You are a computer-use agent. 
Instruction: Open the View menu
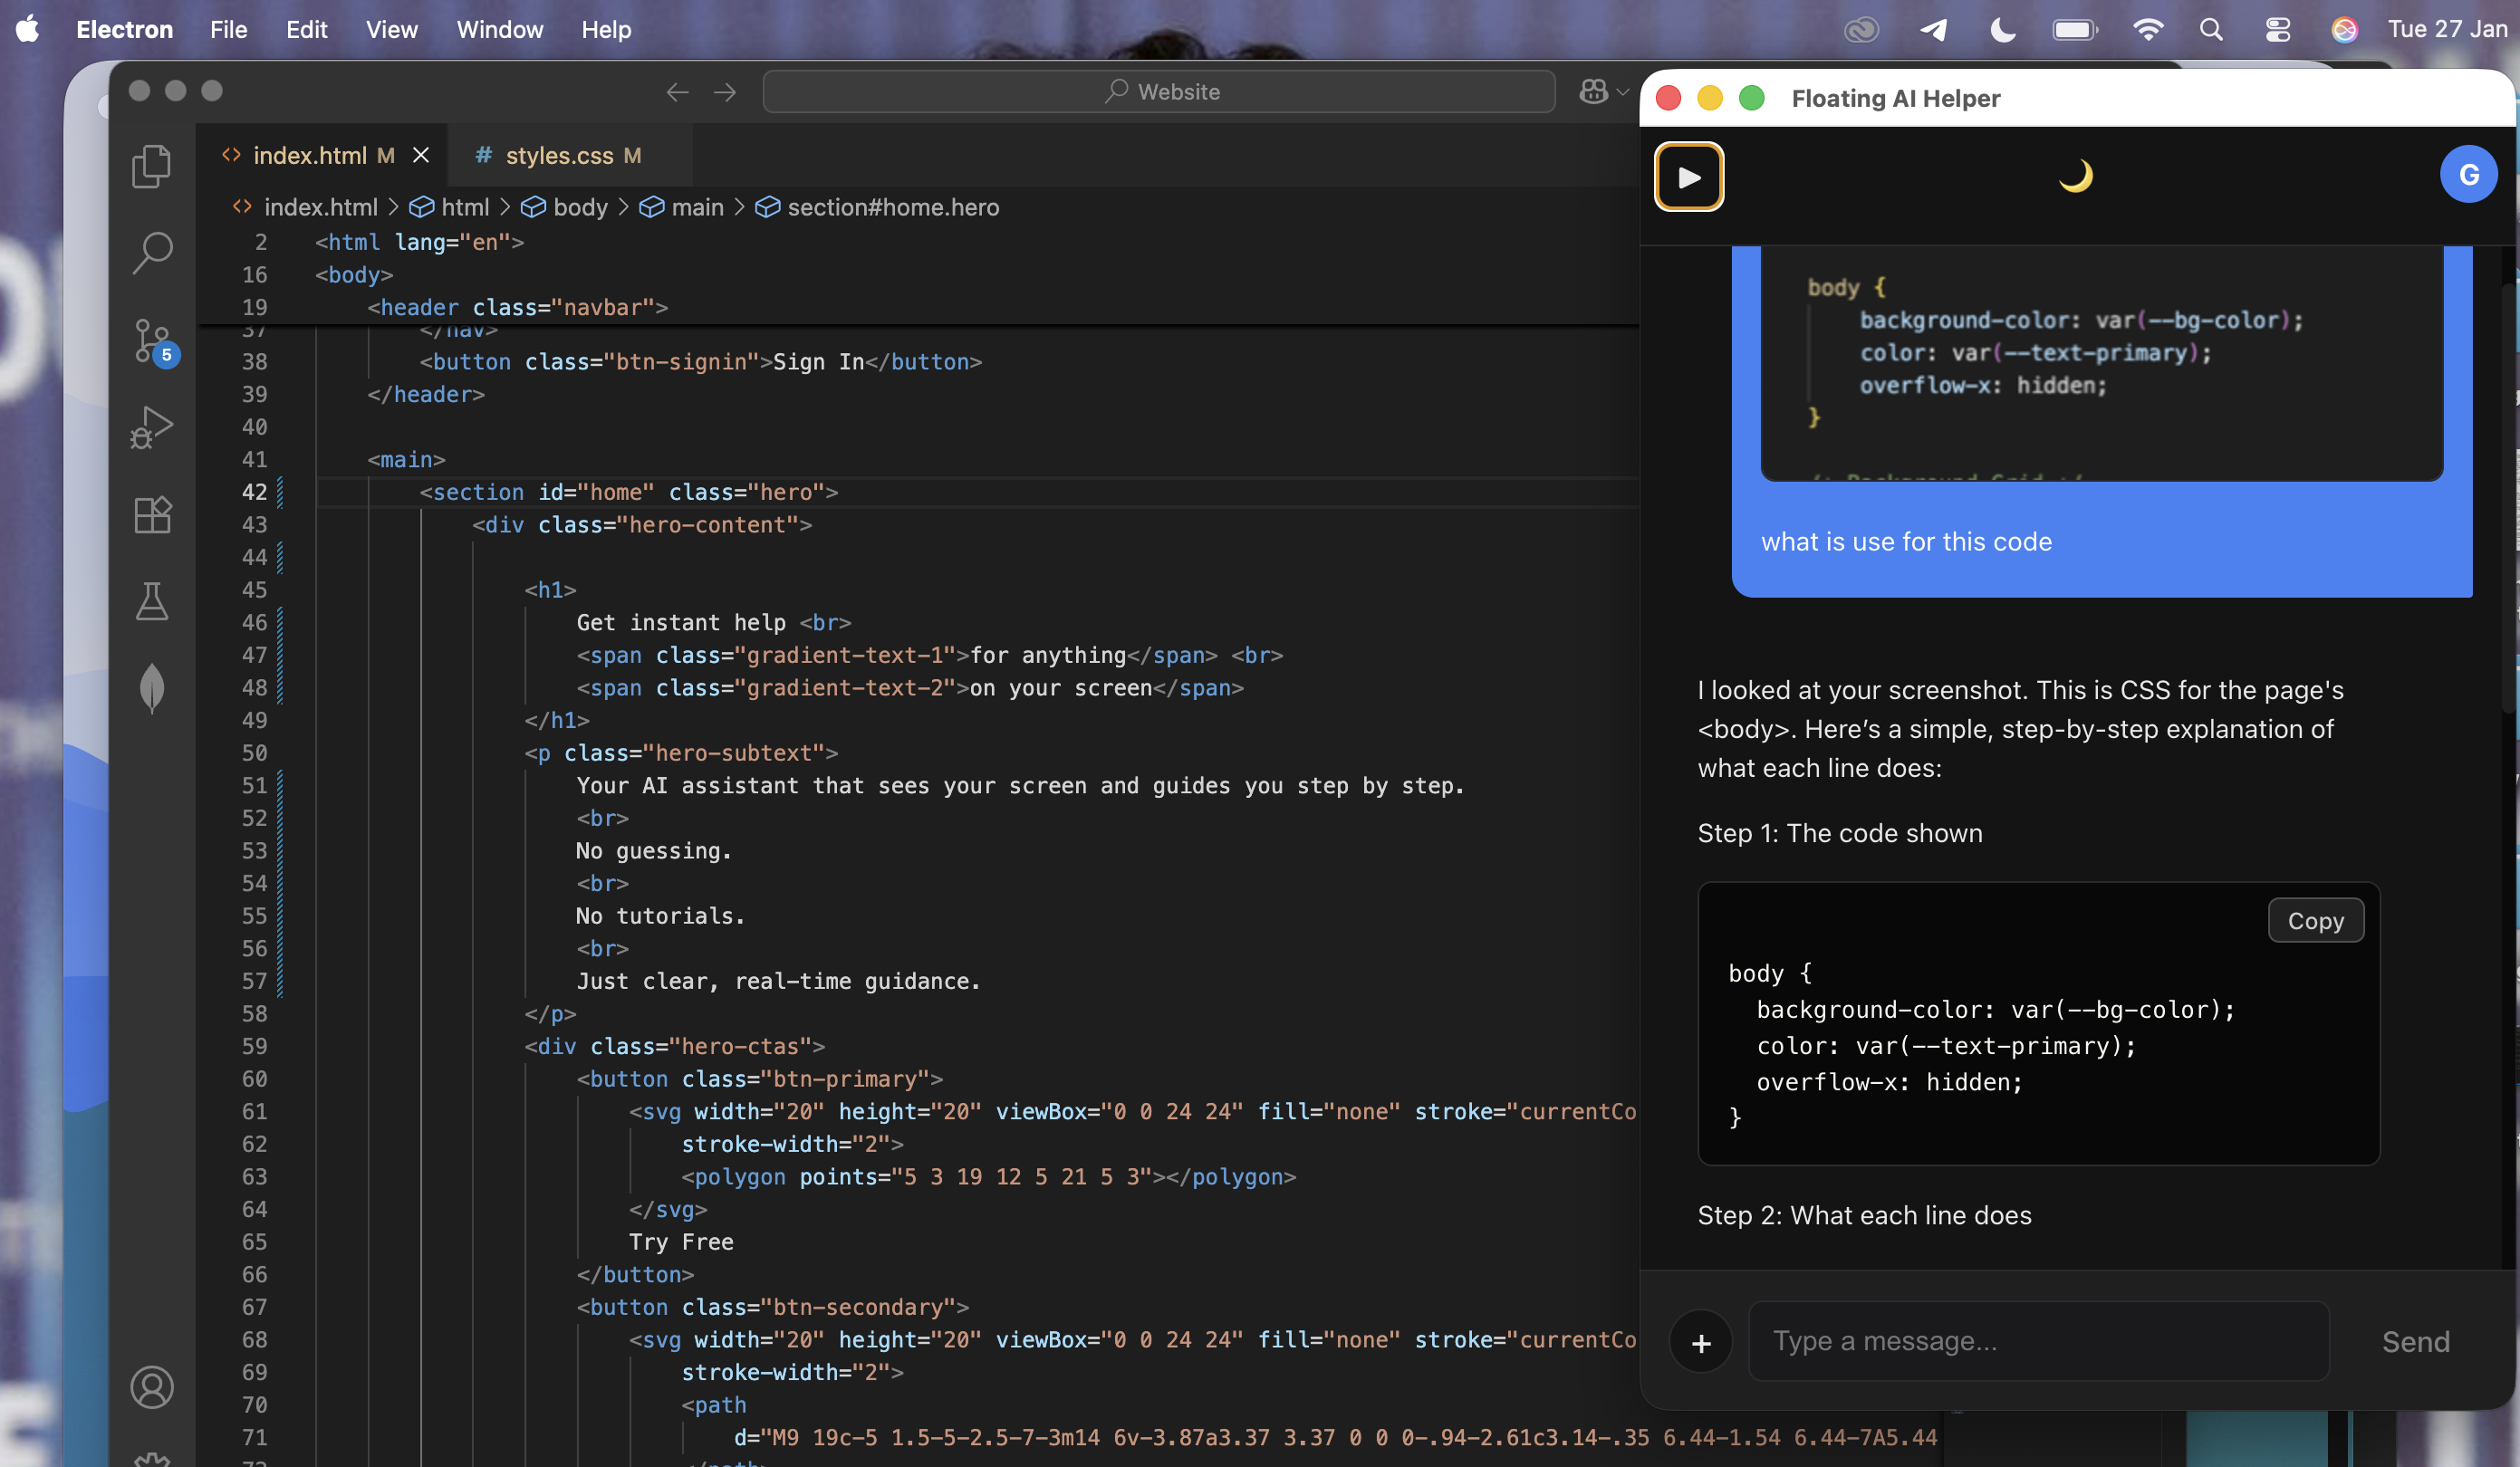click(391, 30)
